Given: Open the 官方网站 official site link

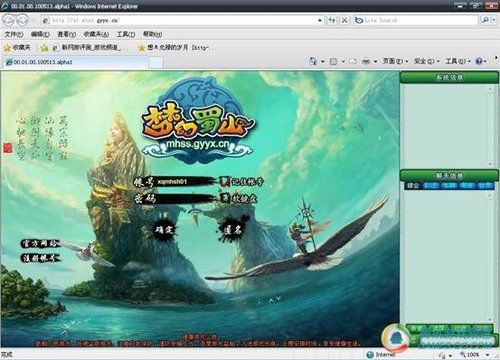Looking at the screenshot, I should pyautogui.click(x=40, y=243).
